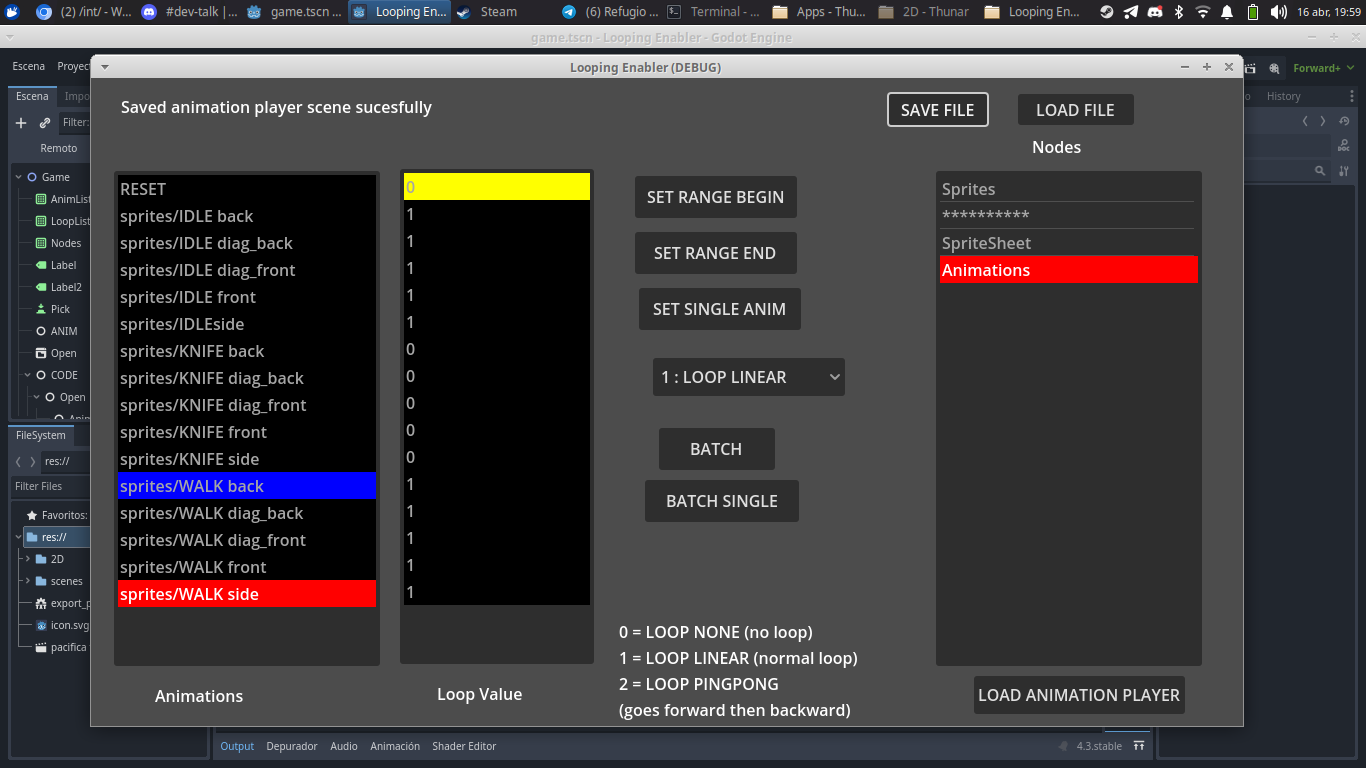Select the Animations node in Nodes list
This screenshot has width=1366, height=768.
[1069, 270]
